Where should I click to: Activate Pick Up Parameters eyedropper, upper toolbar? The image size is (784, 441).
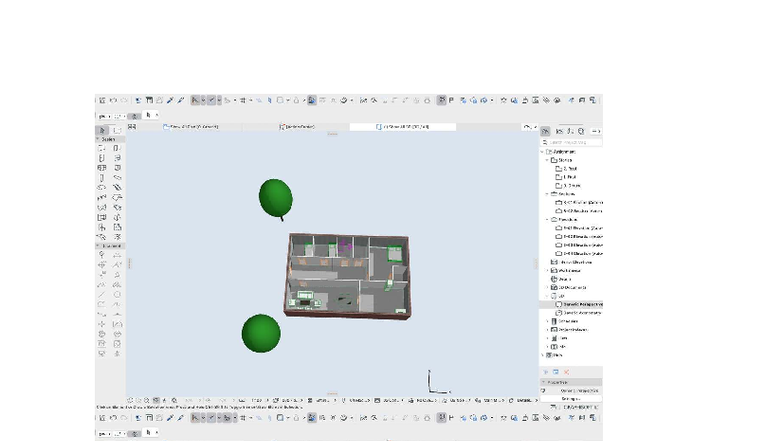pyautogui.click(x=170, y=100)
